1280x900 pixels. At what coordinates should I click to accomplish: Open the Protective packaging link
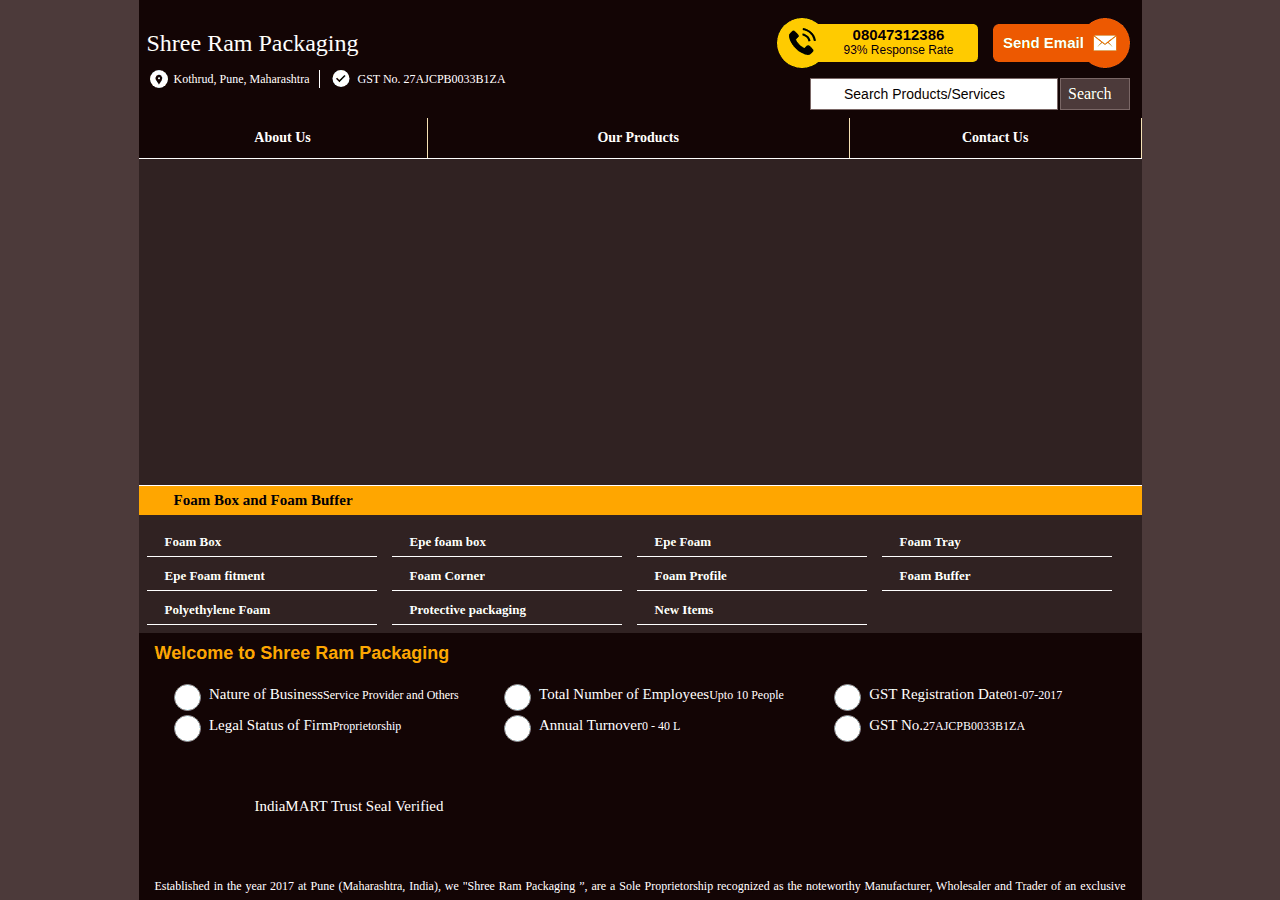[467, 610]
